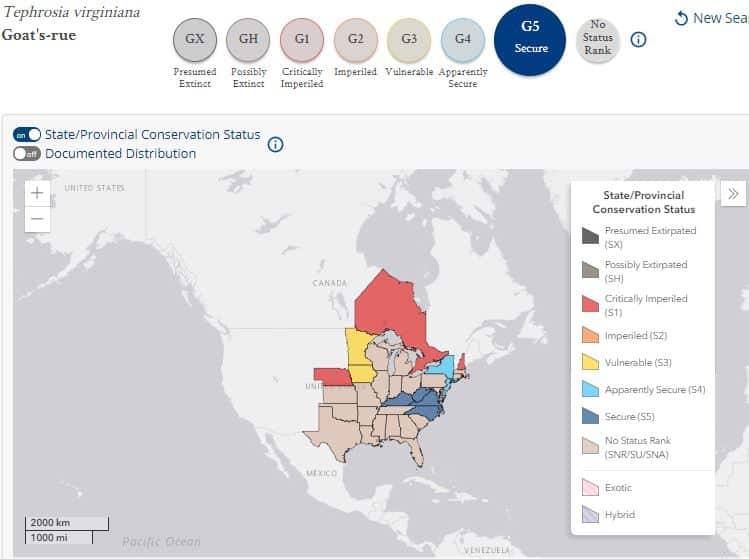Click the GX Presumed Extinct rank circle
The width and height of the screenshot is (749, 559).
pos(194,40)
